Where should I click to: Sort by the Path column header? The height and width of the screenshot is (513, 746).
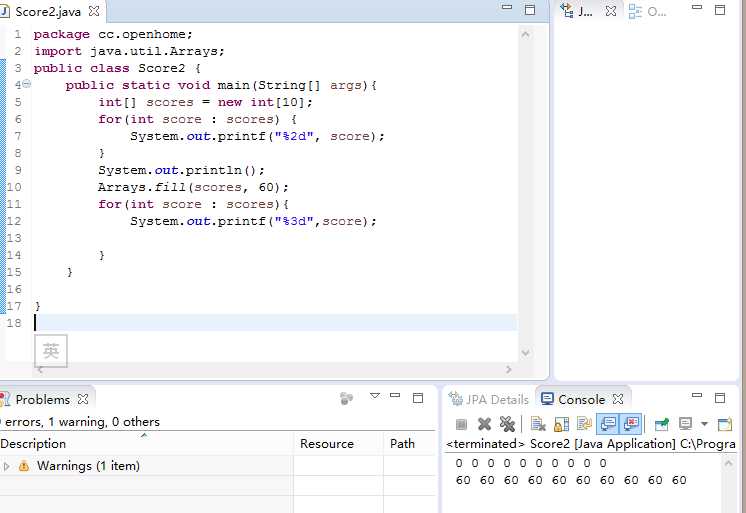point(410,444)
